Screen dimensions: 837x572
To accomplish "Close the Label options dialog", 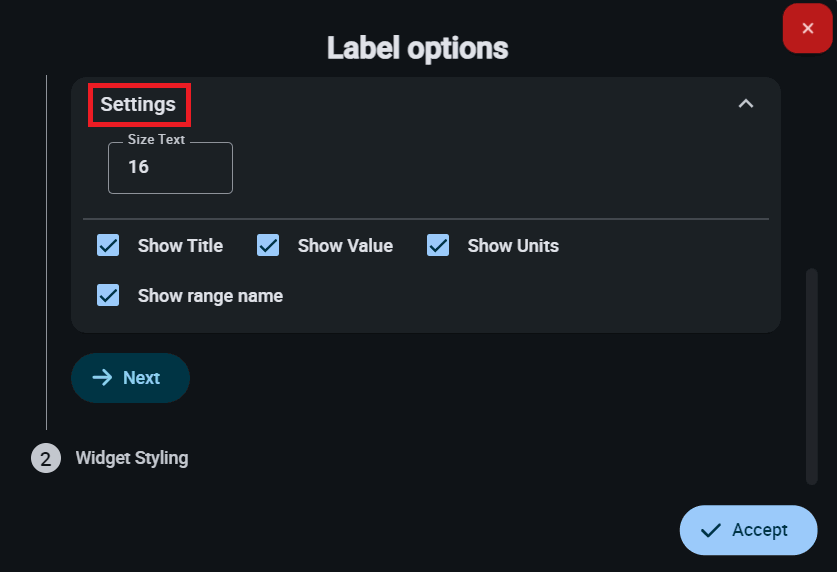I will coord(807,29).
